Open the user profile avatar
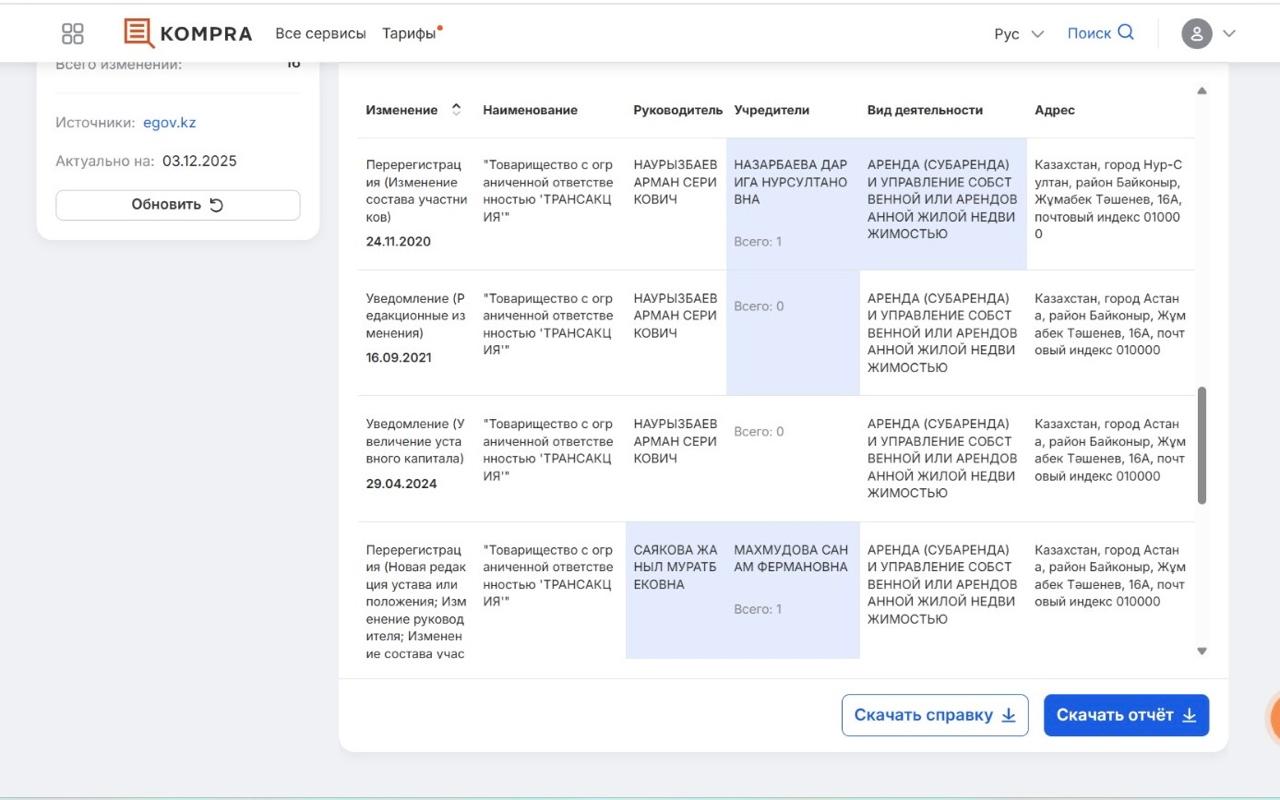The height and width of the screenshot is (800, 1280). pos(1196,33)
